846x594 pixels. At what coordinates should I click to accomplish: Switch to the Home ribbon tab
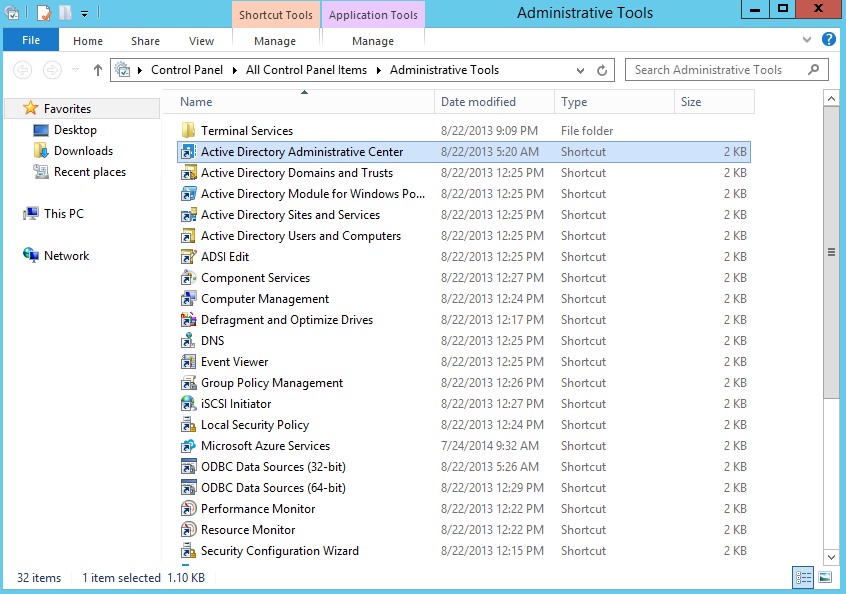tap(88, 41)
